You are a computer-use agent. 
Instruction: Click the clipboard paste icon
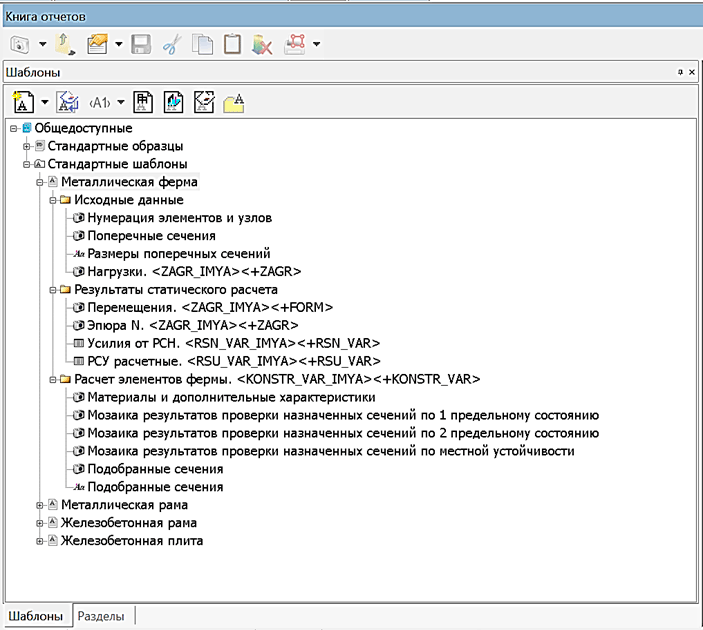[232, 45]
